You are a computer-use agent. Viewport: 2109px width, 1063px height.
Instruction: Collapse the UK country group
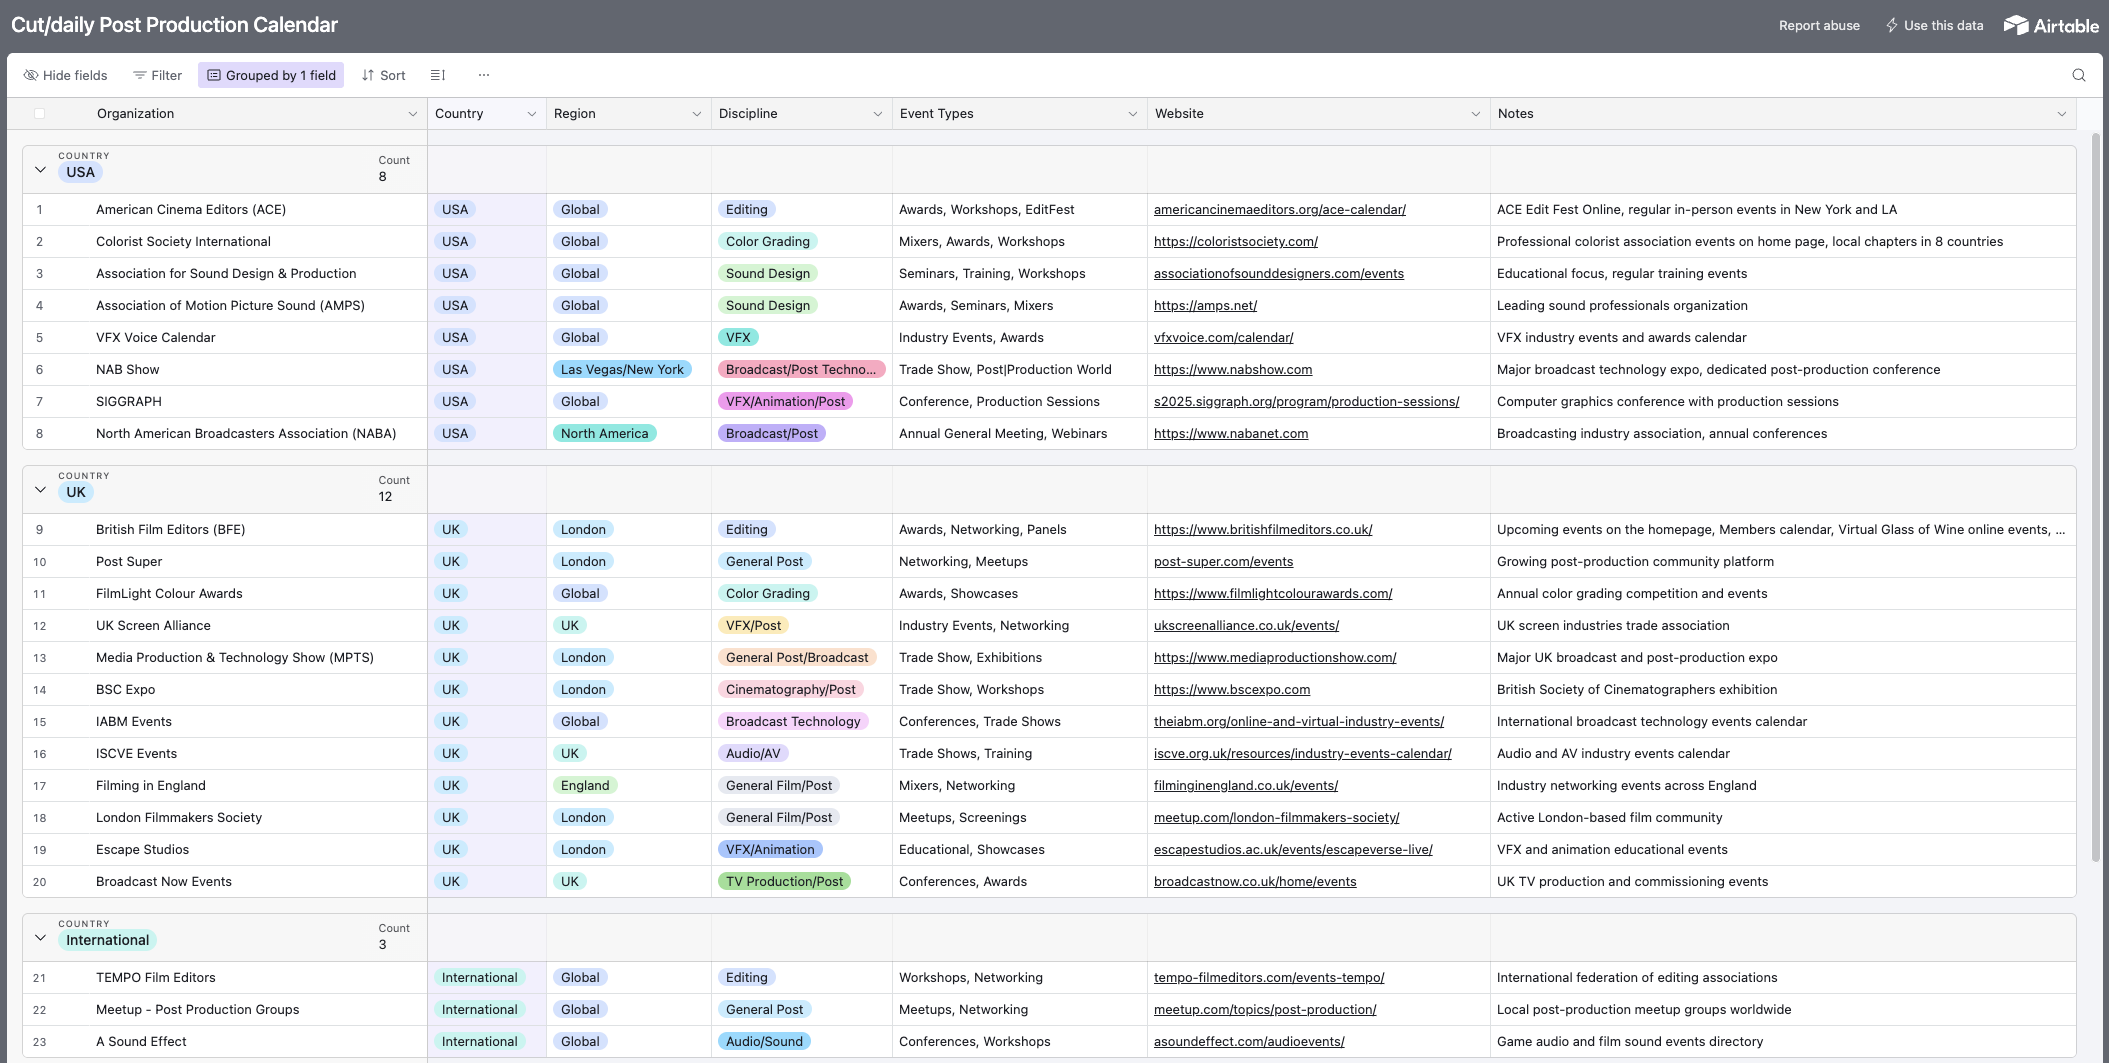40,490
